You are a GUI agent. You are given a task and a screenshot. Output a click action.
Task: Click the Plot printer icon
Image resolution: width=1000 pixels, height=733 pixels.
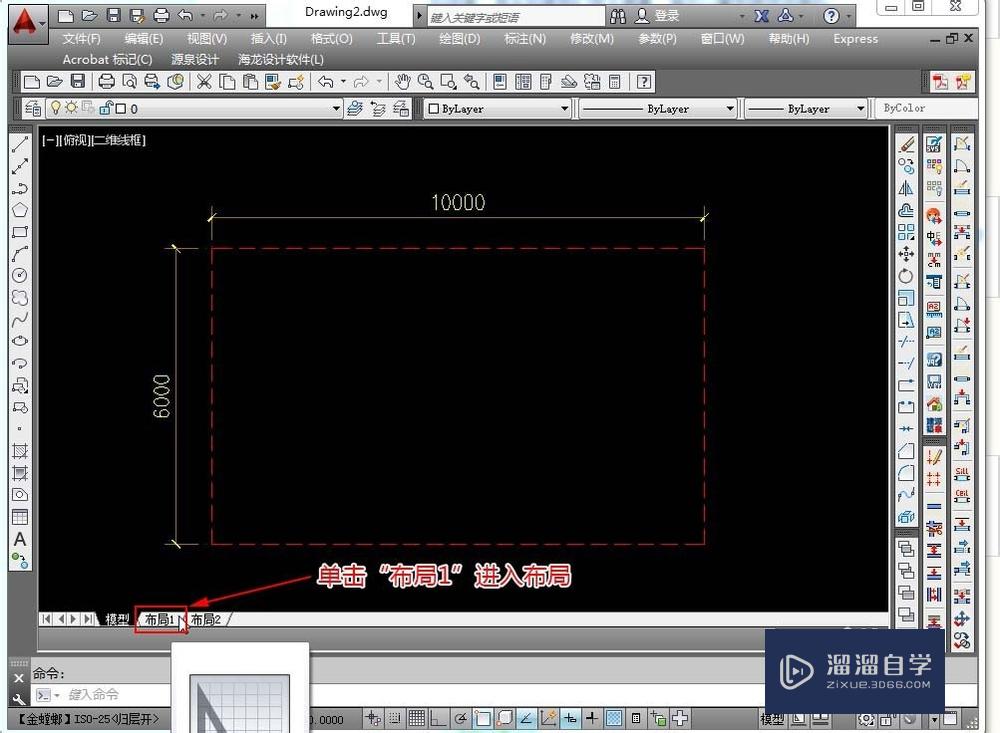[x=107, y=82]
